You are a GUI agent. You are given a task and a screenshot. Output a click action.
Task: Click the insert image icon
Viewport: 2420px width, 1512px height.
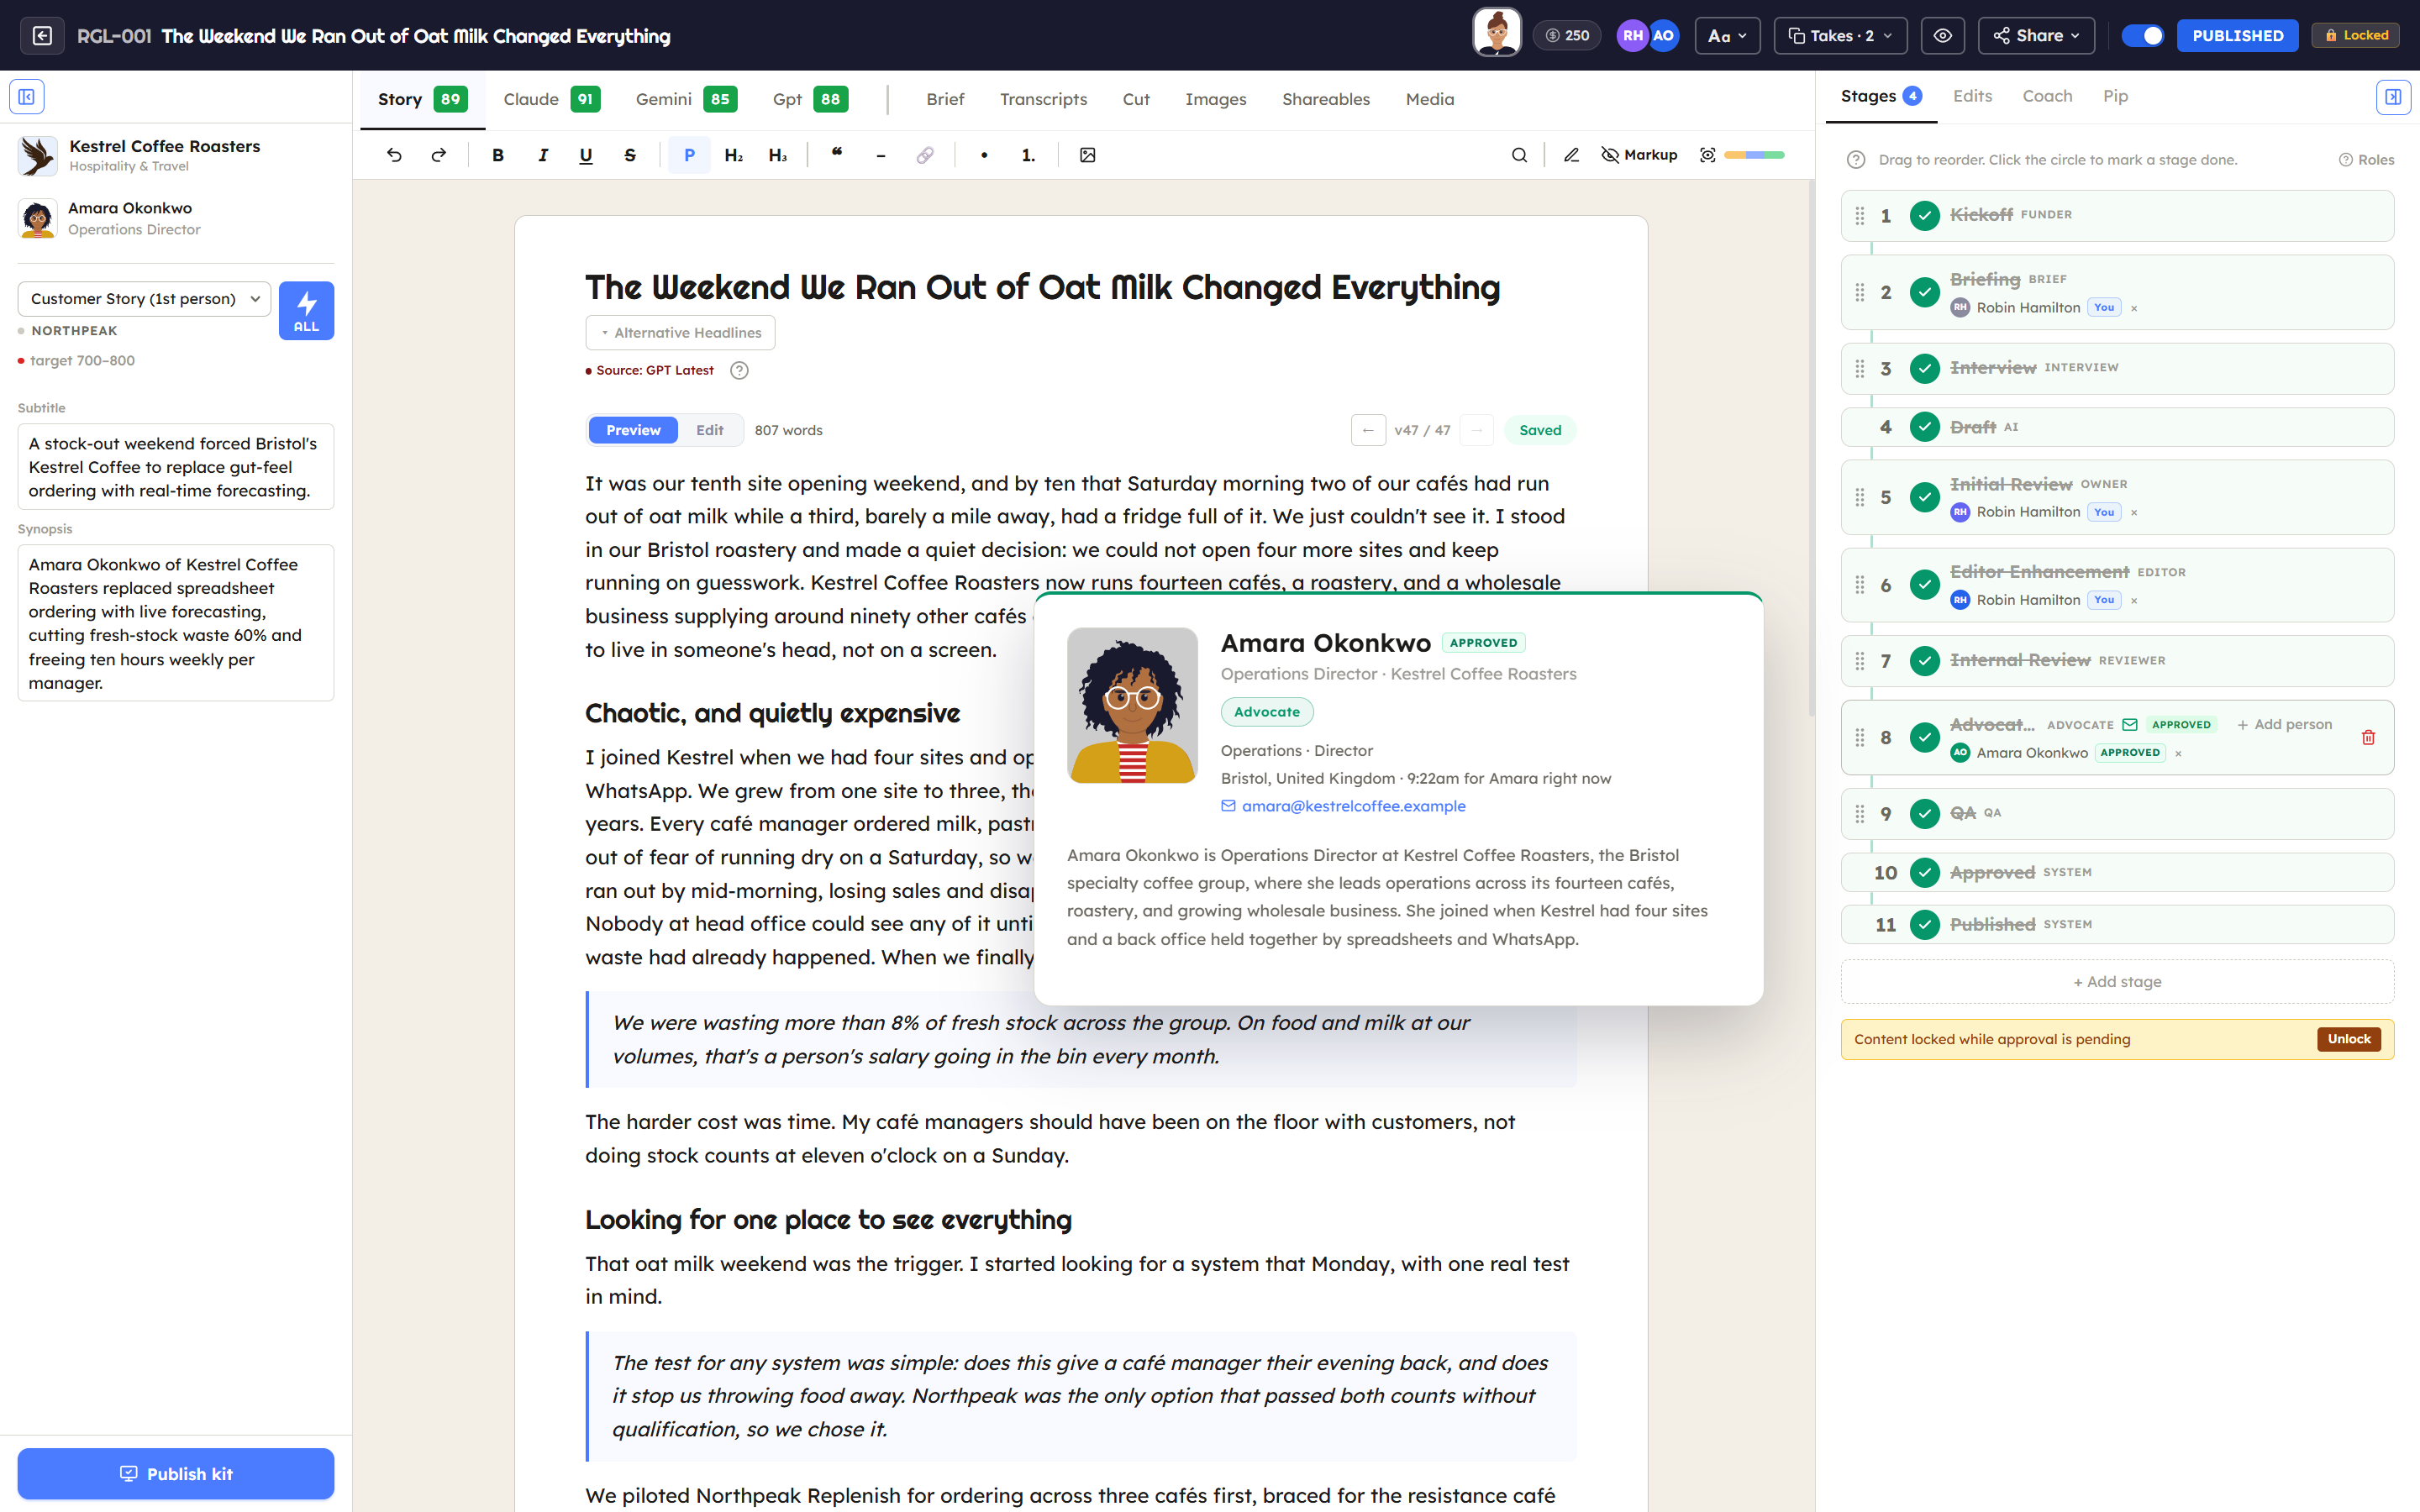point(1088,155)
